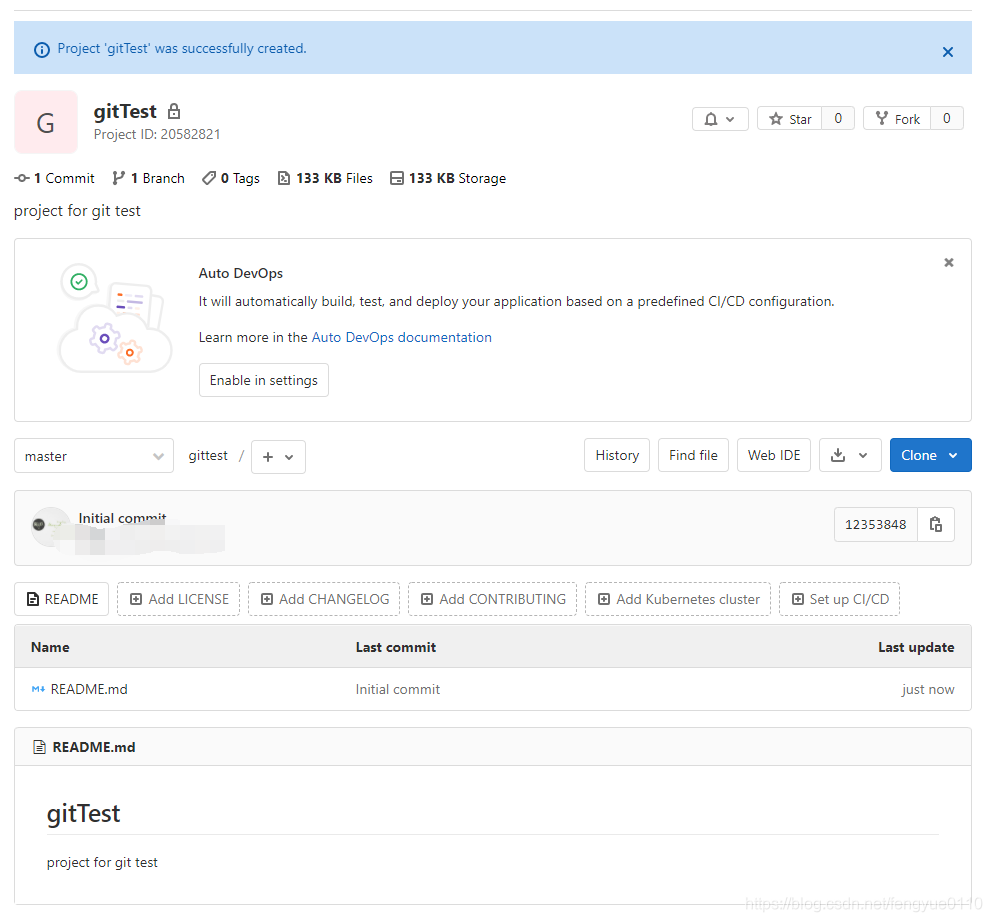Expand the plus menu for new files
Image resolution: width=992 pixels, height=922 pixels.
[278, 457]
